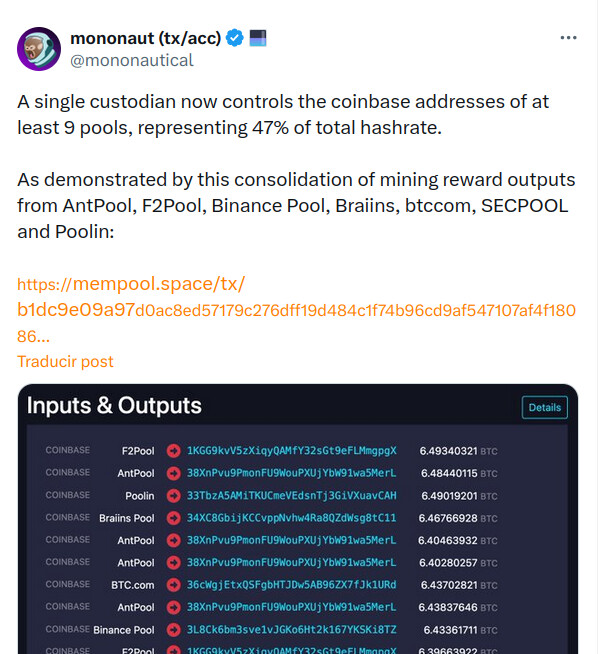Click the Inputs & Outputs image preview heading
606x654 pixels.
(114, 406)
